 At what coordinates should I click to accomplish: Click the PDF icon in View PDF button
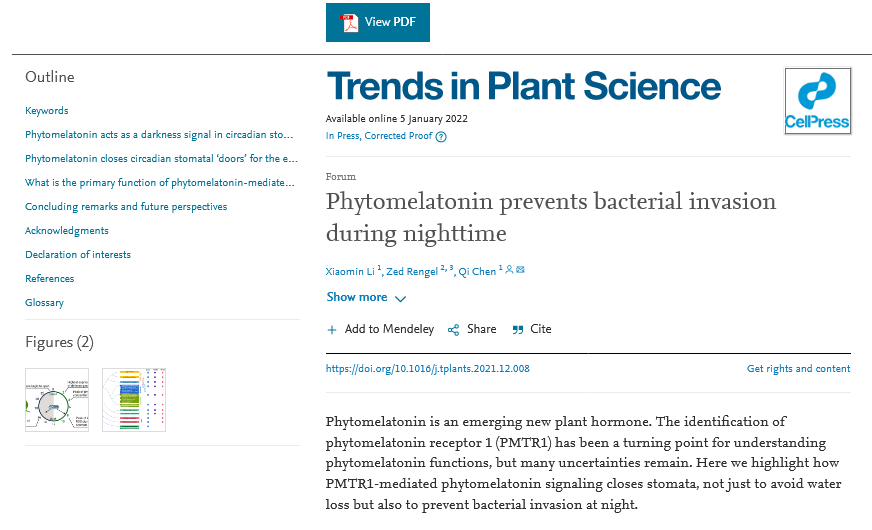[349, 22]
